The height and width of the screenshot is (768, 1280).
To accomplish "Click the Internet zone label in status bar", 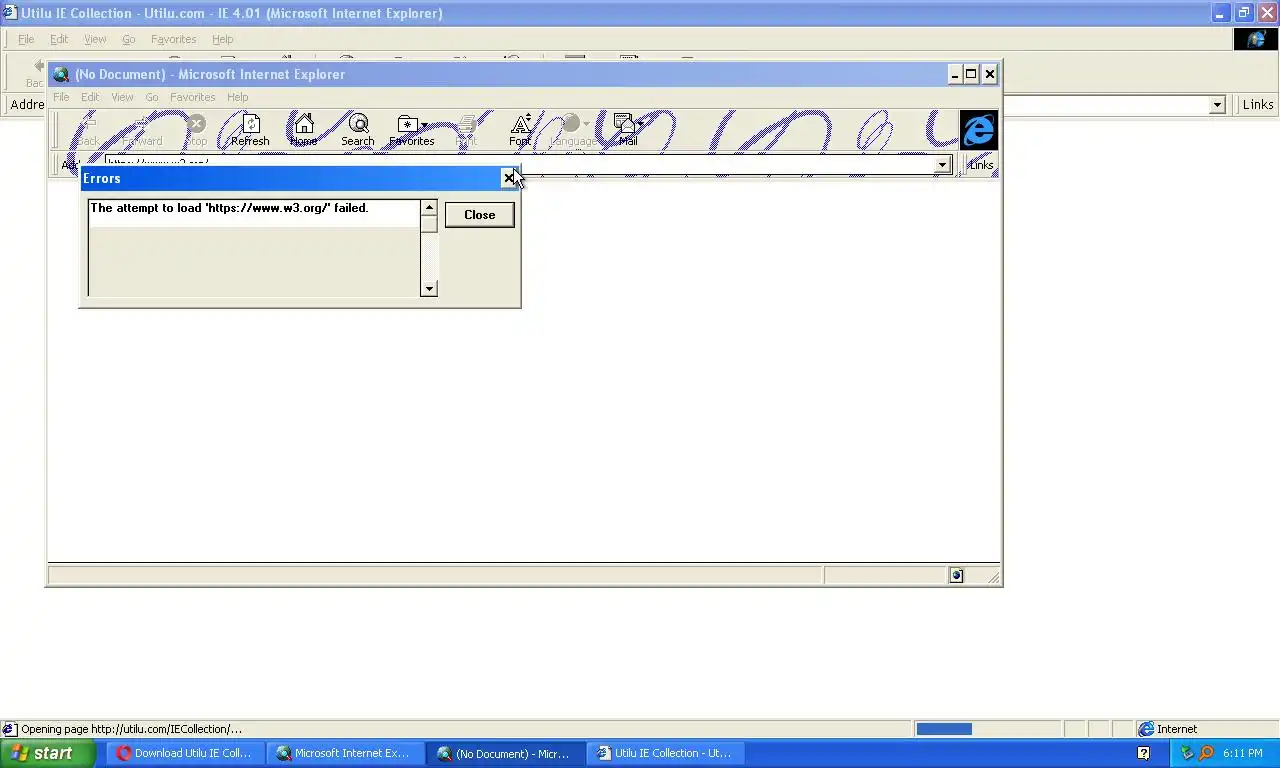I will (1177, 729).
